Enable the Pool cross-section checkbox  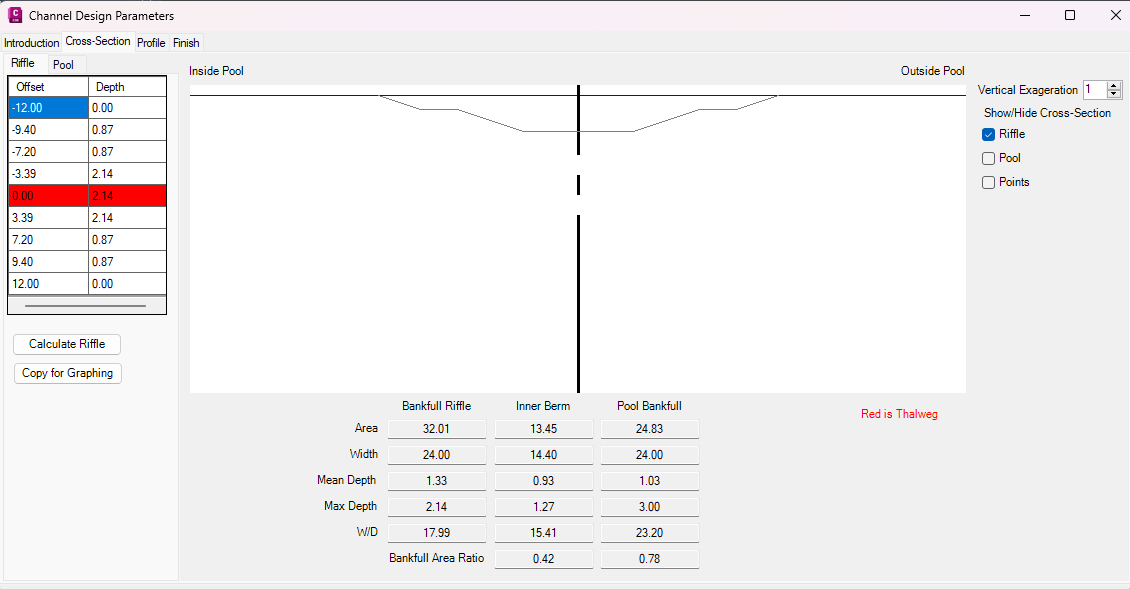988,158
